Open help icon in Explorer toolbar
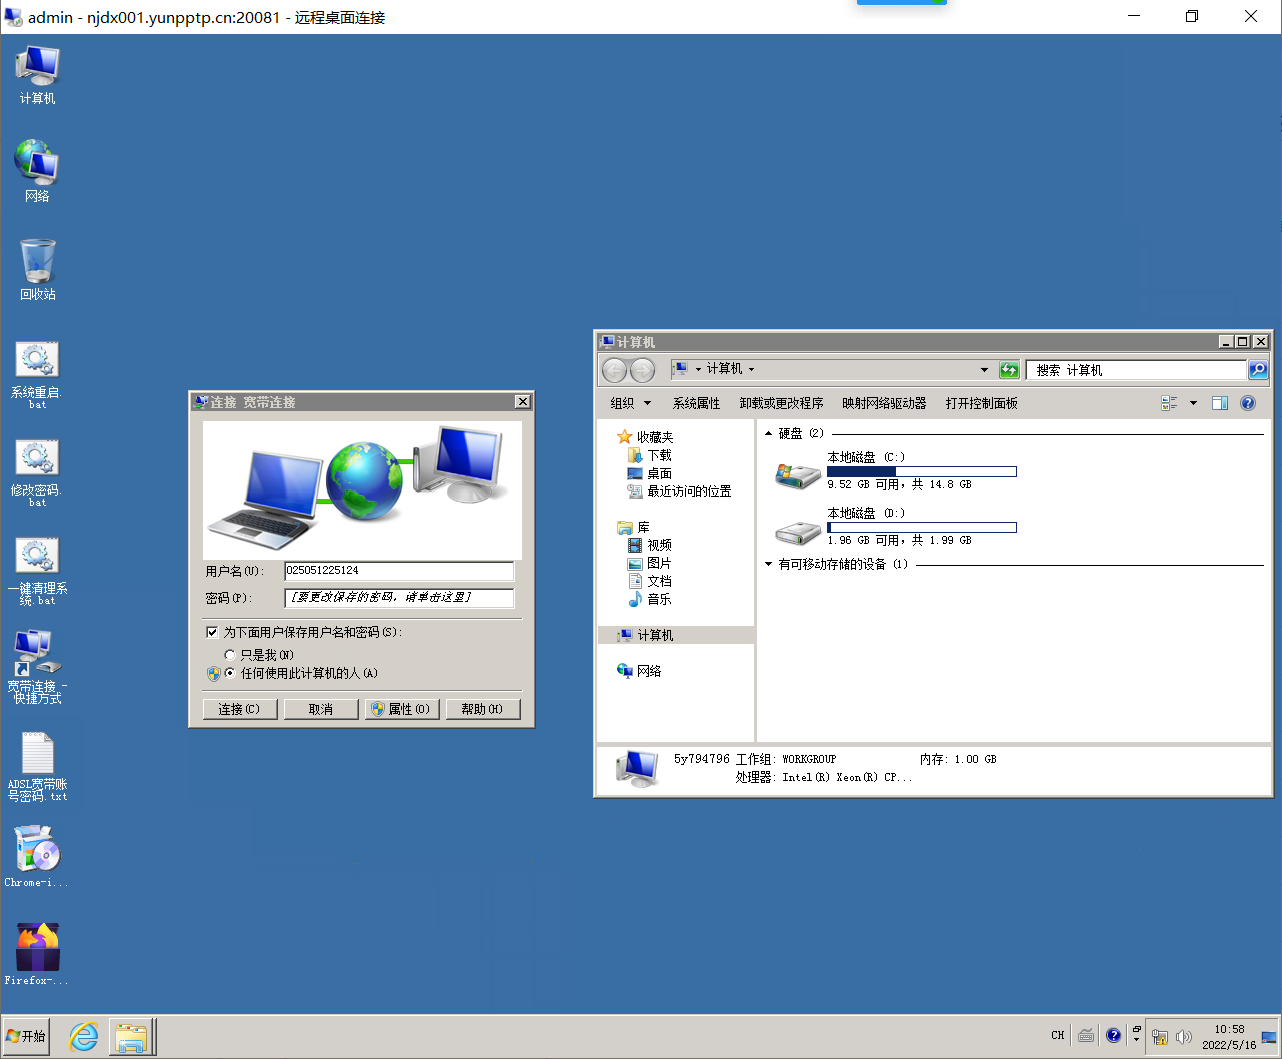This screenshot has height=1059, width=1282. pos(1247,403)
